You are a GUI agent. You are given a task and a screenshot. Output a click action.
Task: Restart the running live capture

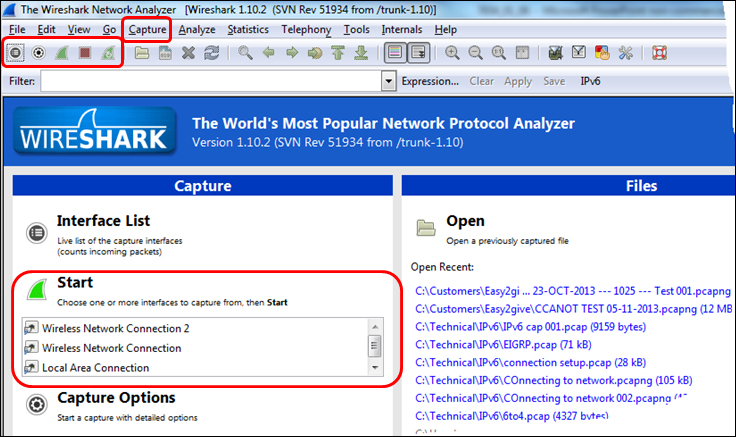click(x=108, y=53)
